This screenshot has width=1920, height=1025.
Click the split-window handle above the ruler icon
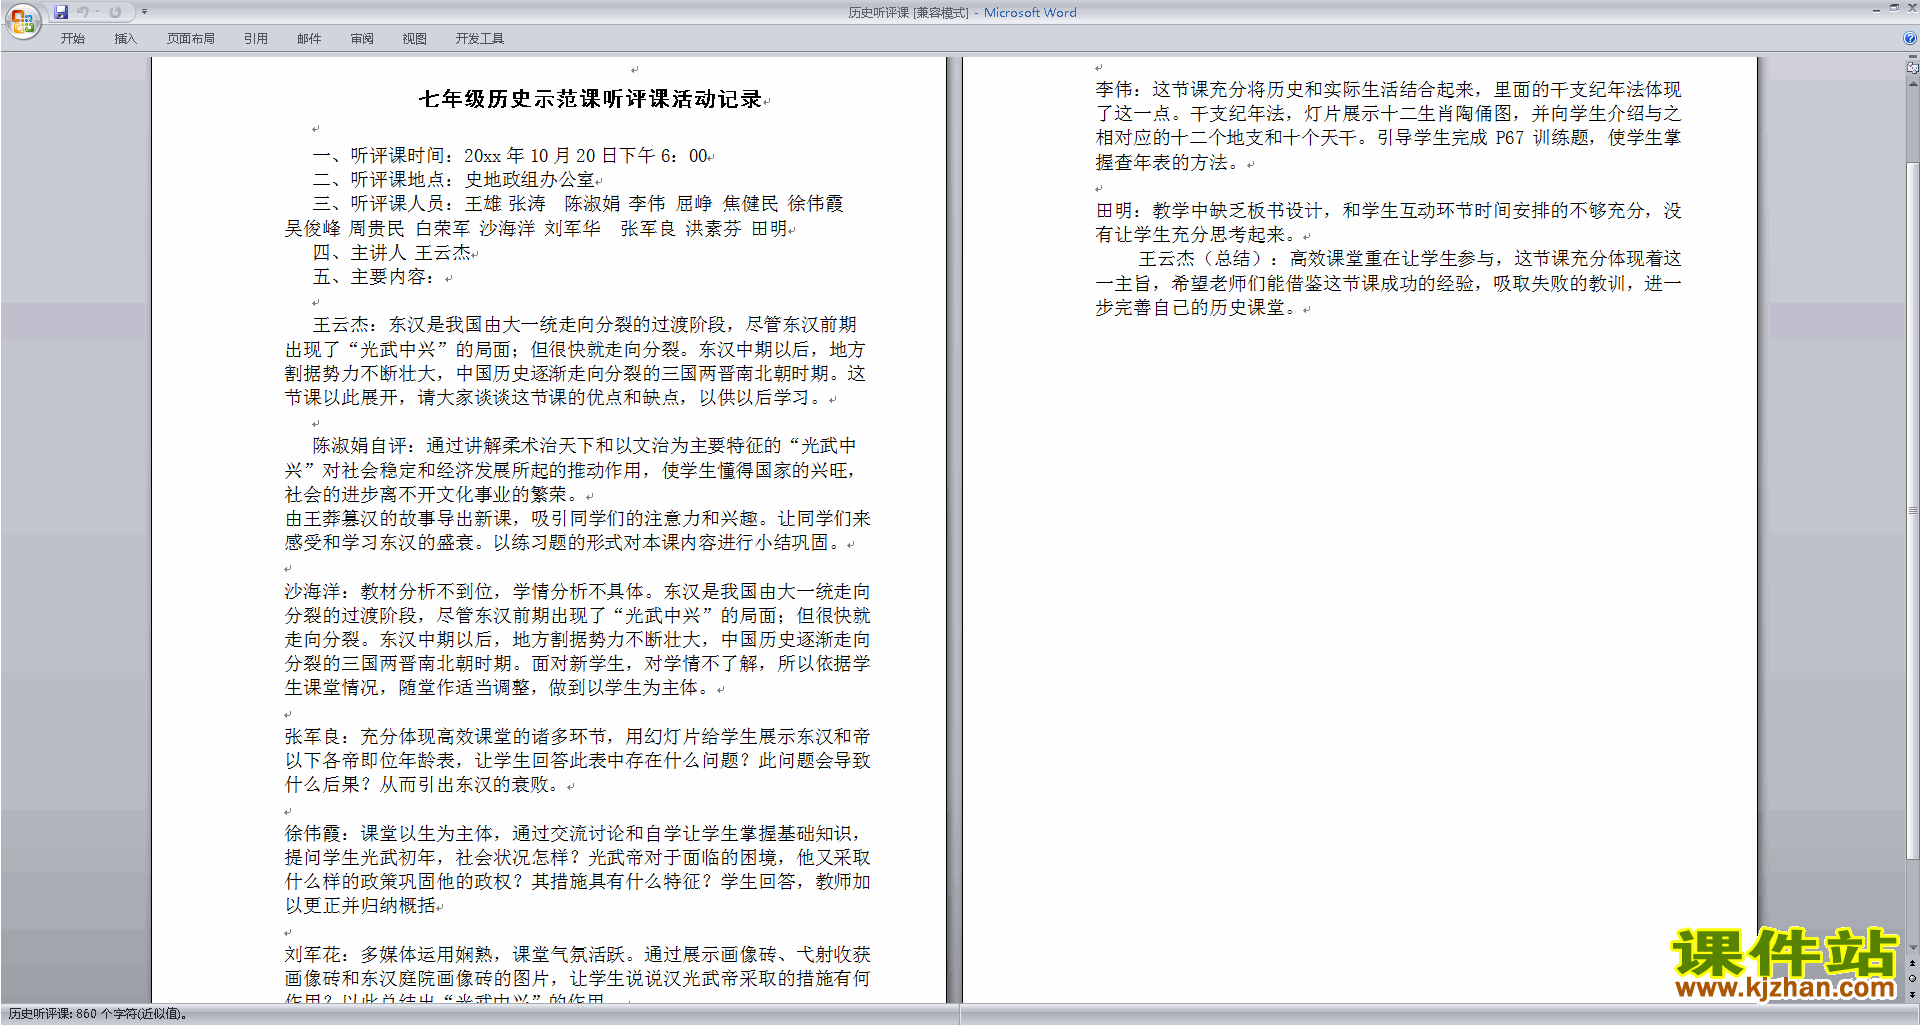point(1913,57)
